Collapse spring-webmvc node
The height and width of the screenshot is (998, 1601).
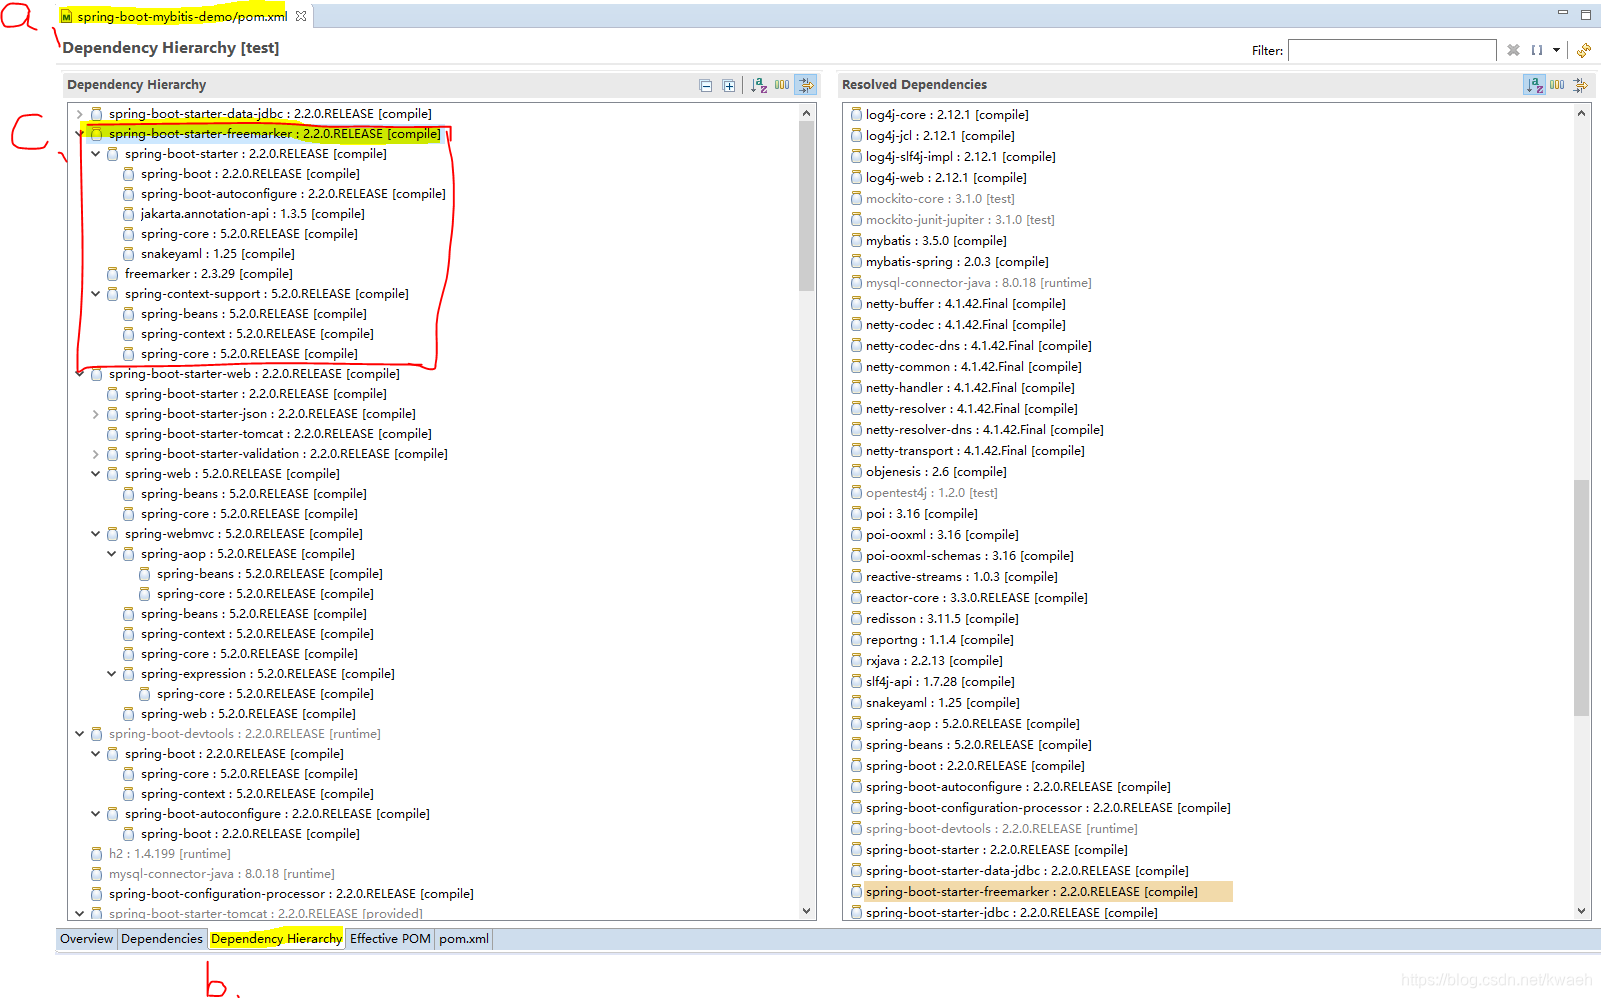point(96,534)
